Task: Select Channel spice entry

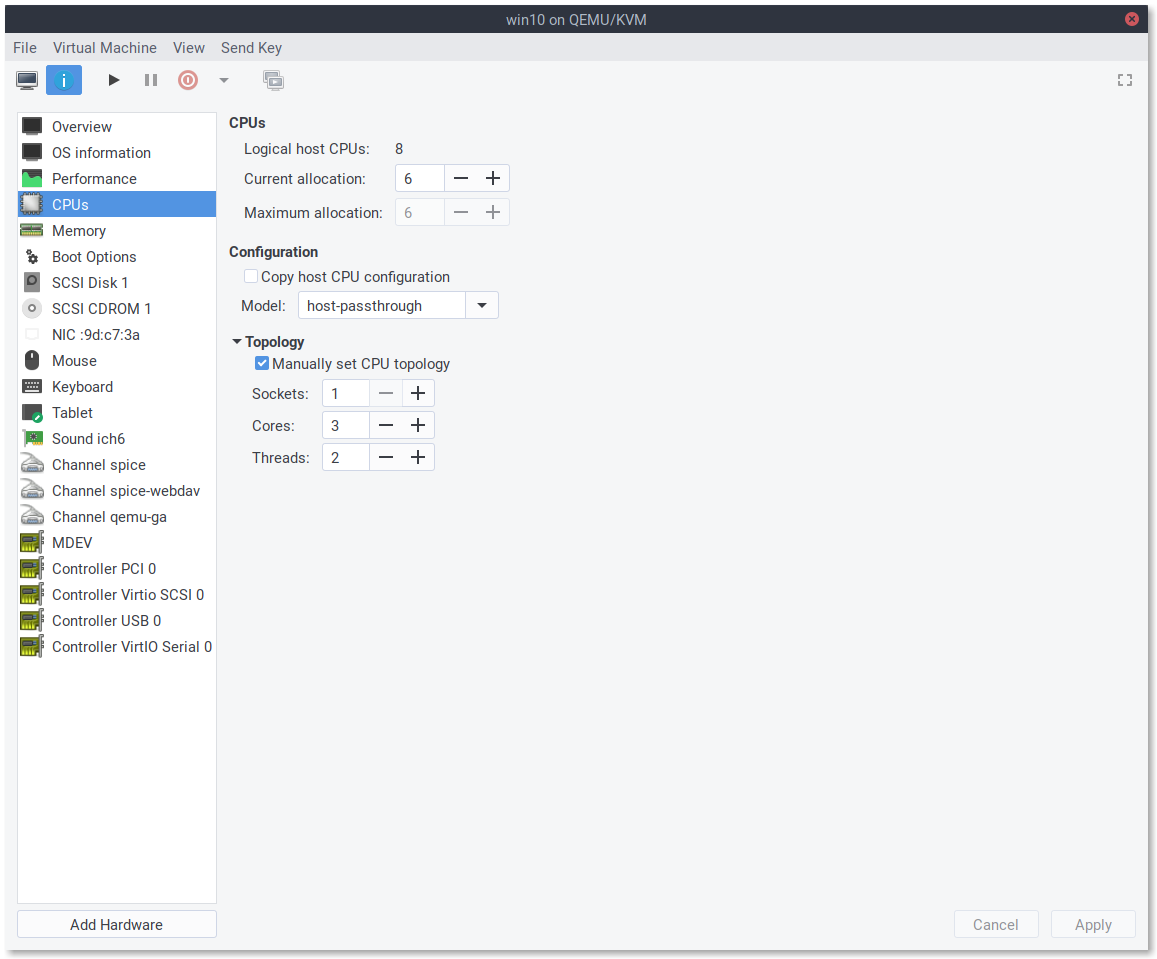Action: click(x=117, y=465)
